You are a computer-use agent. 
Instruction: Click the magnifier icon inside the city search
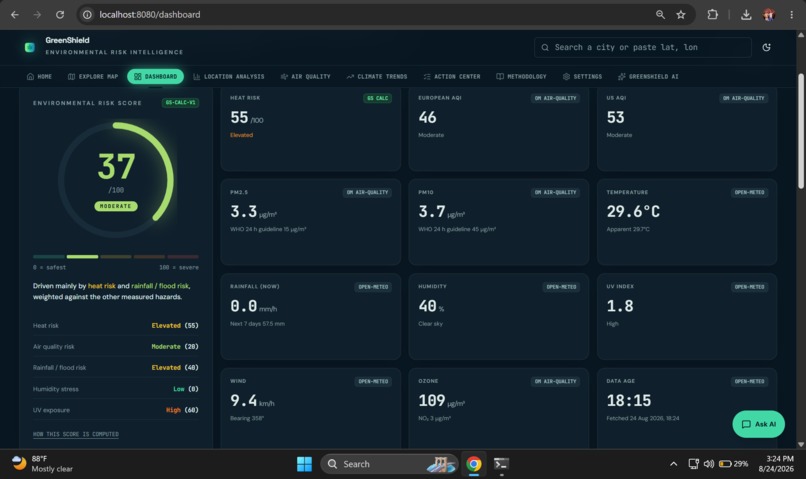pyautogui.click(x=545, y=47)
